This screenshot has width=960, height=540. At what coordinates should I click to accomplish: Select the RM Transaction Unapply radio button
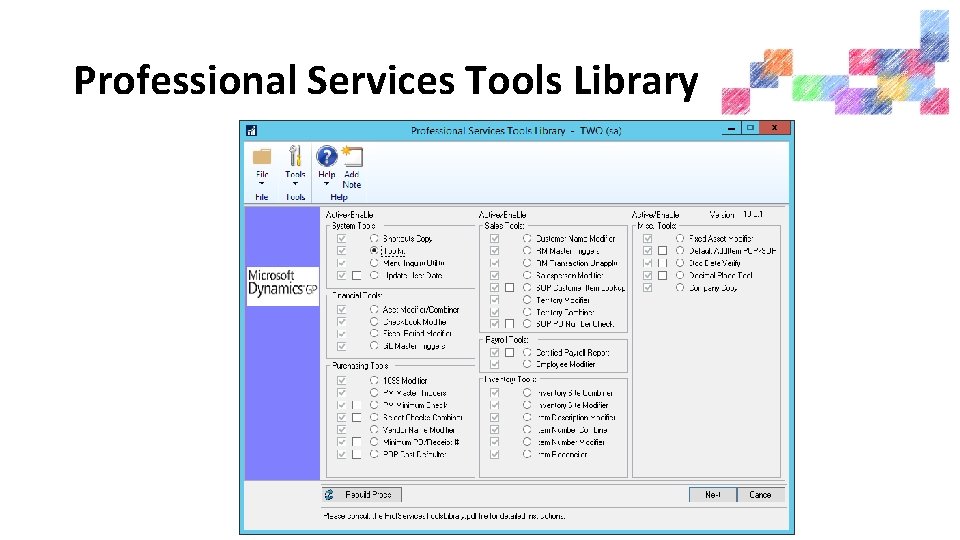coord(527,263)
